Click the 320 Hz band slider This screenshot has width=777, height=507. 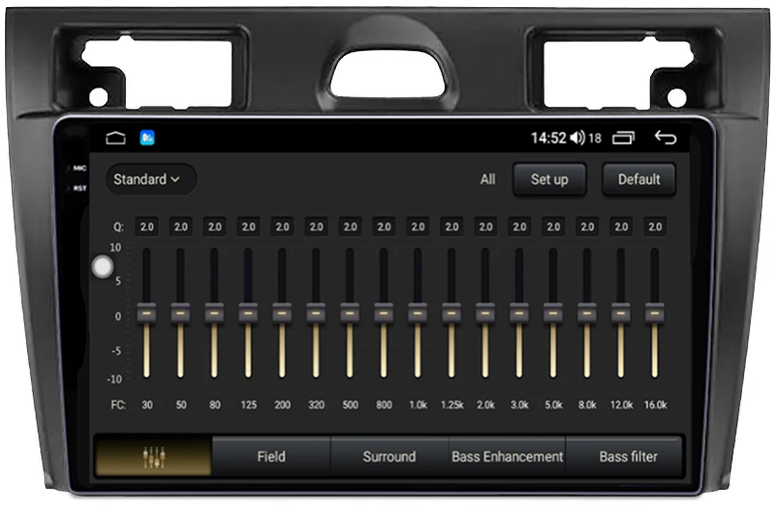tap(316, 313)
